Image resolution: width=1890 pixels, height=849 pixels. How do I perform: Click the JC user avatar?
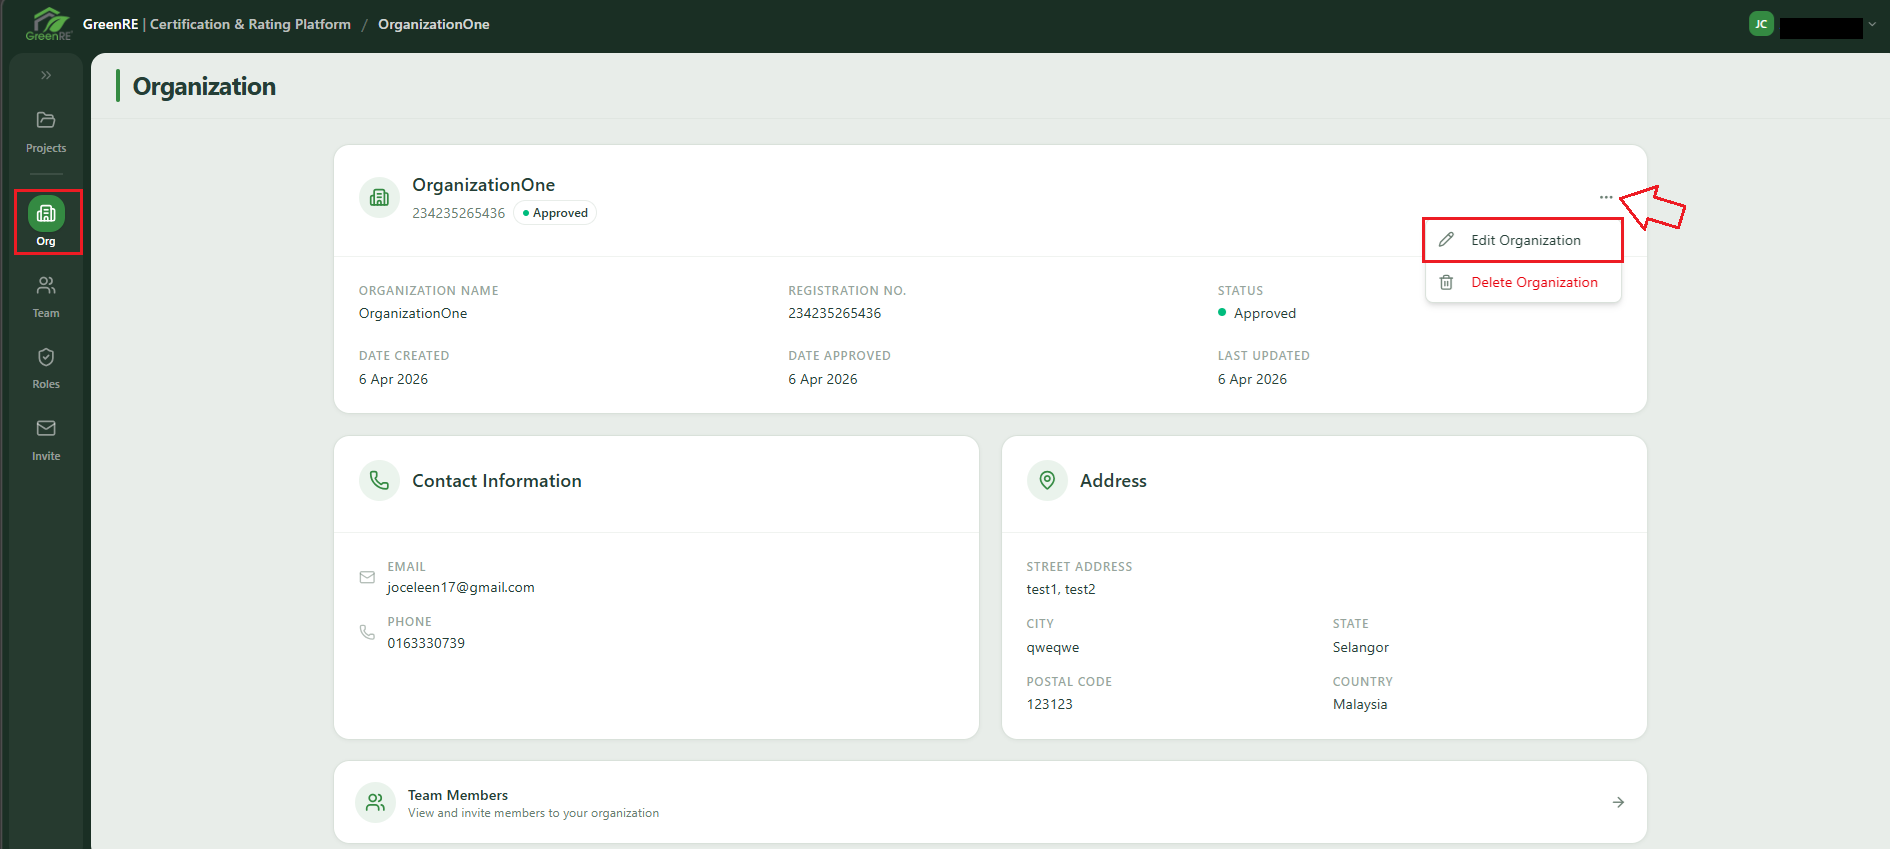coord(1761,24)
